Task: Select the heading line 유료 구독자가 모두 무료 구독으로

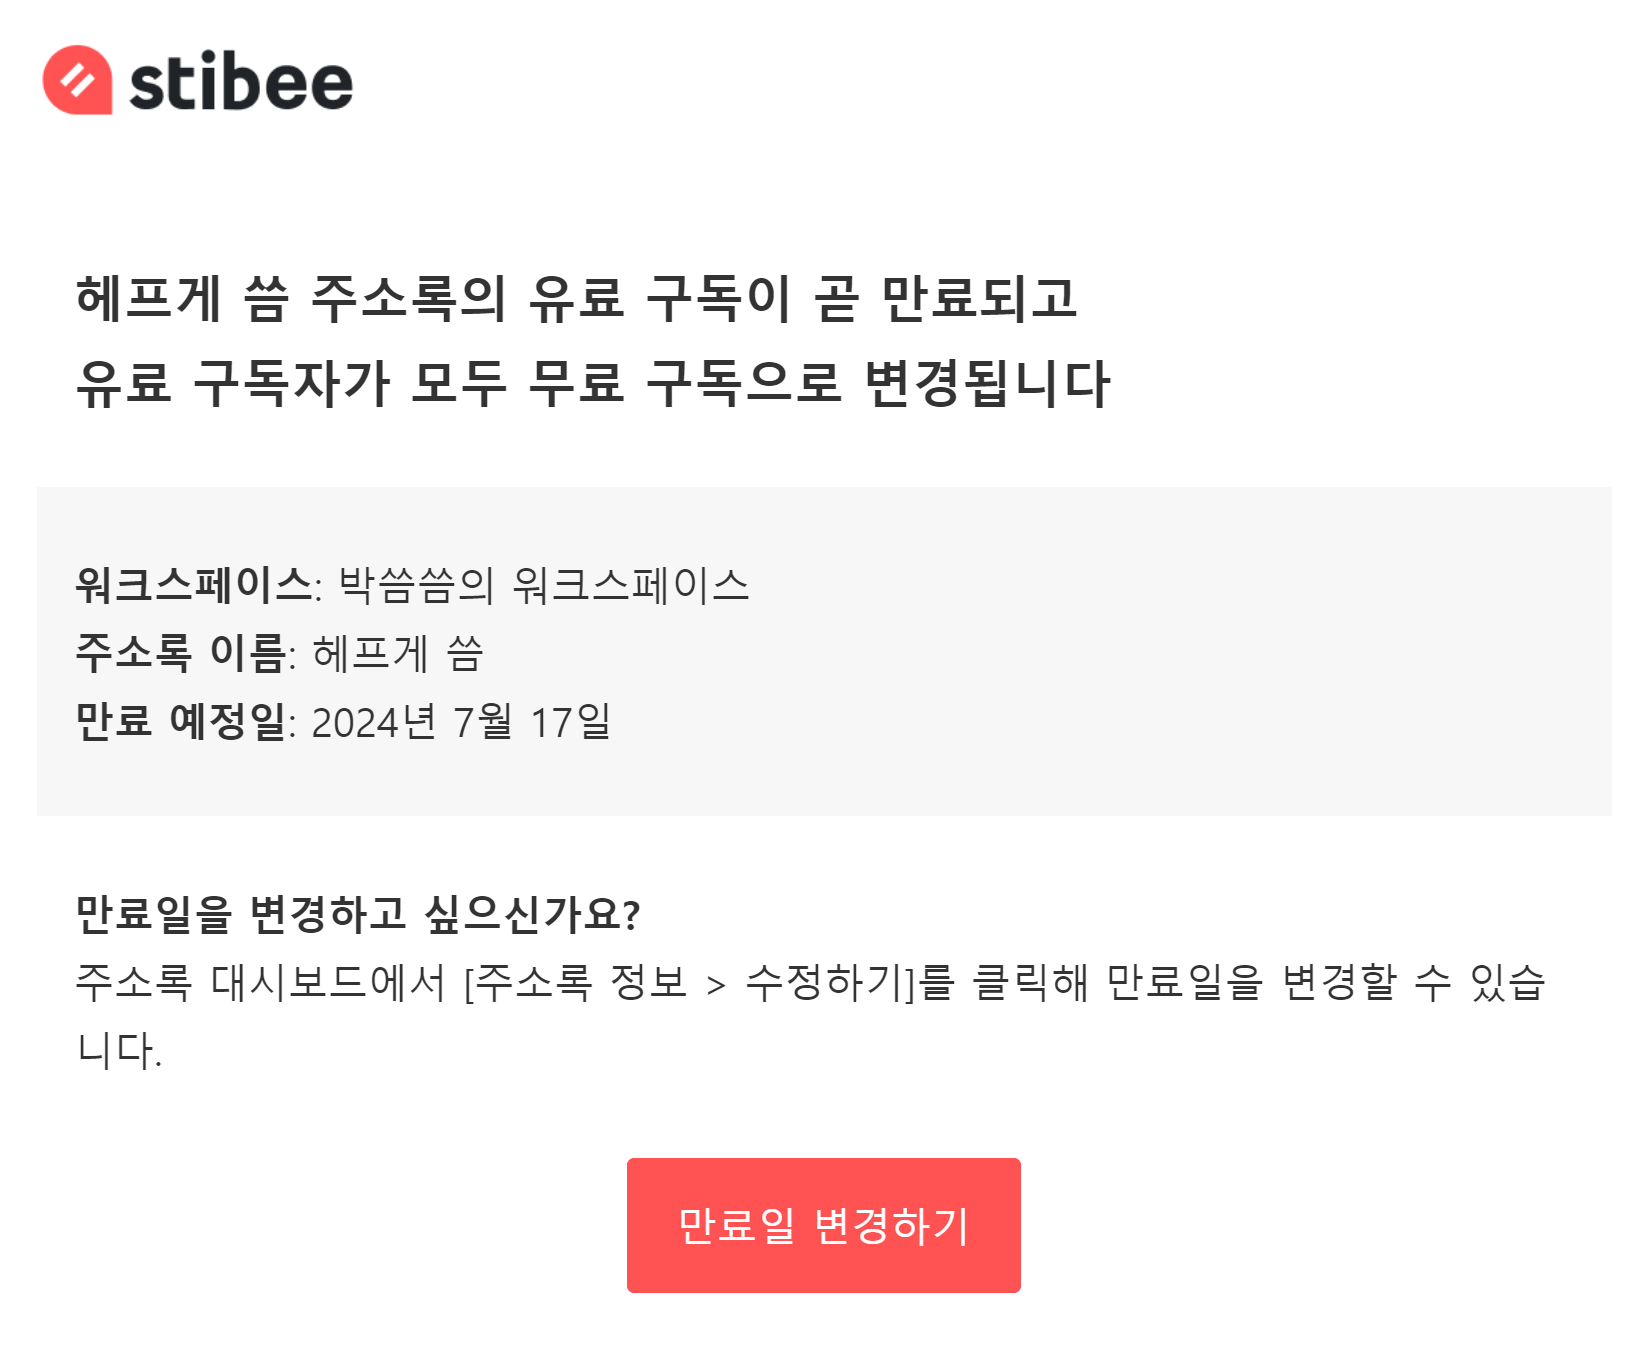Action: point(459,383)
